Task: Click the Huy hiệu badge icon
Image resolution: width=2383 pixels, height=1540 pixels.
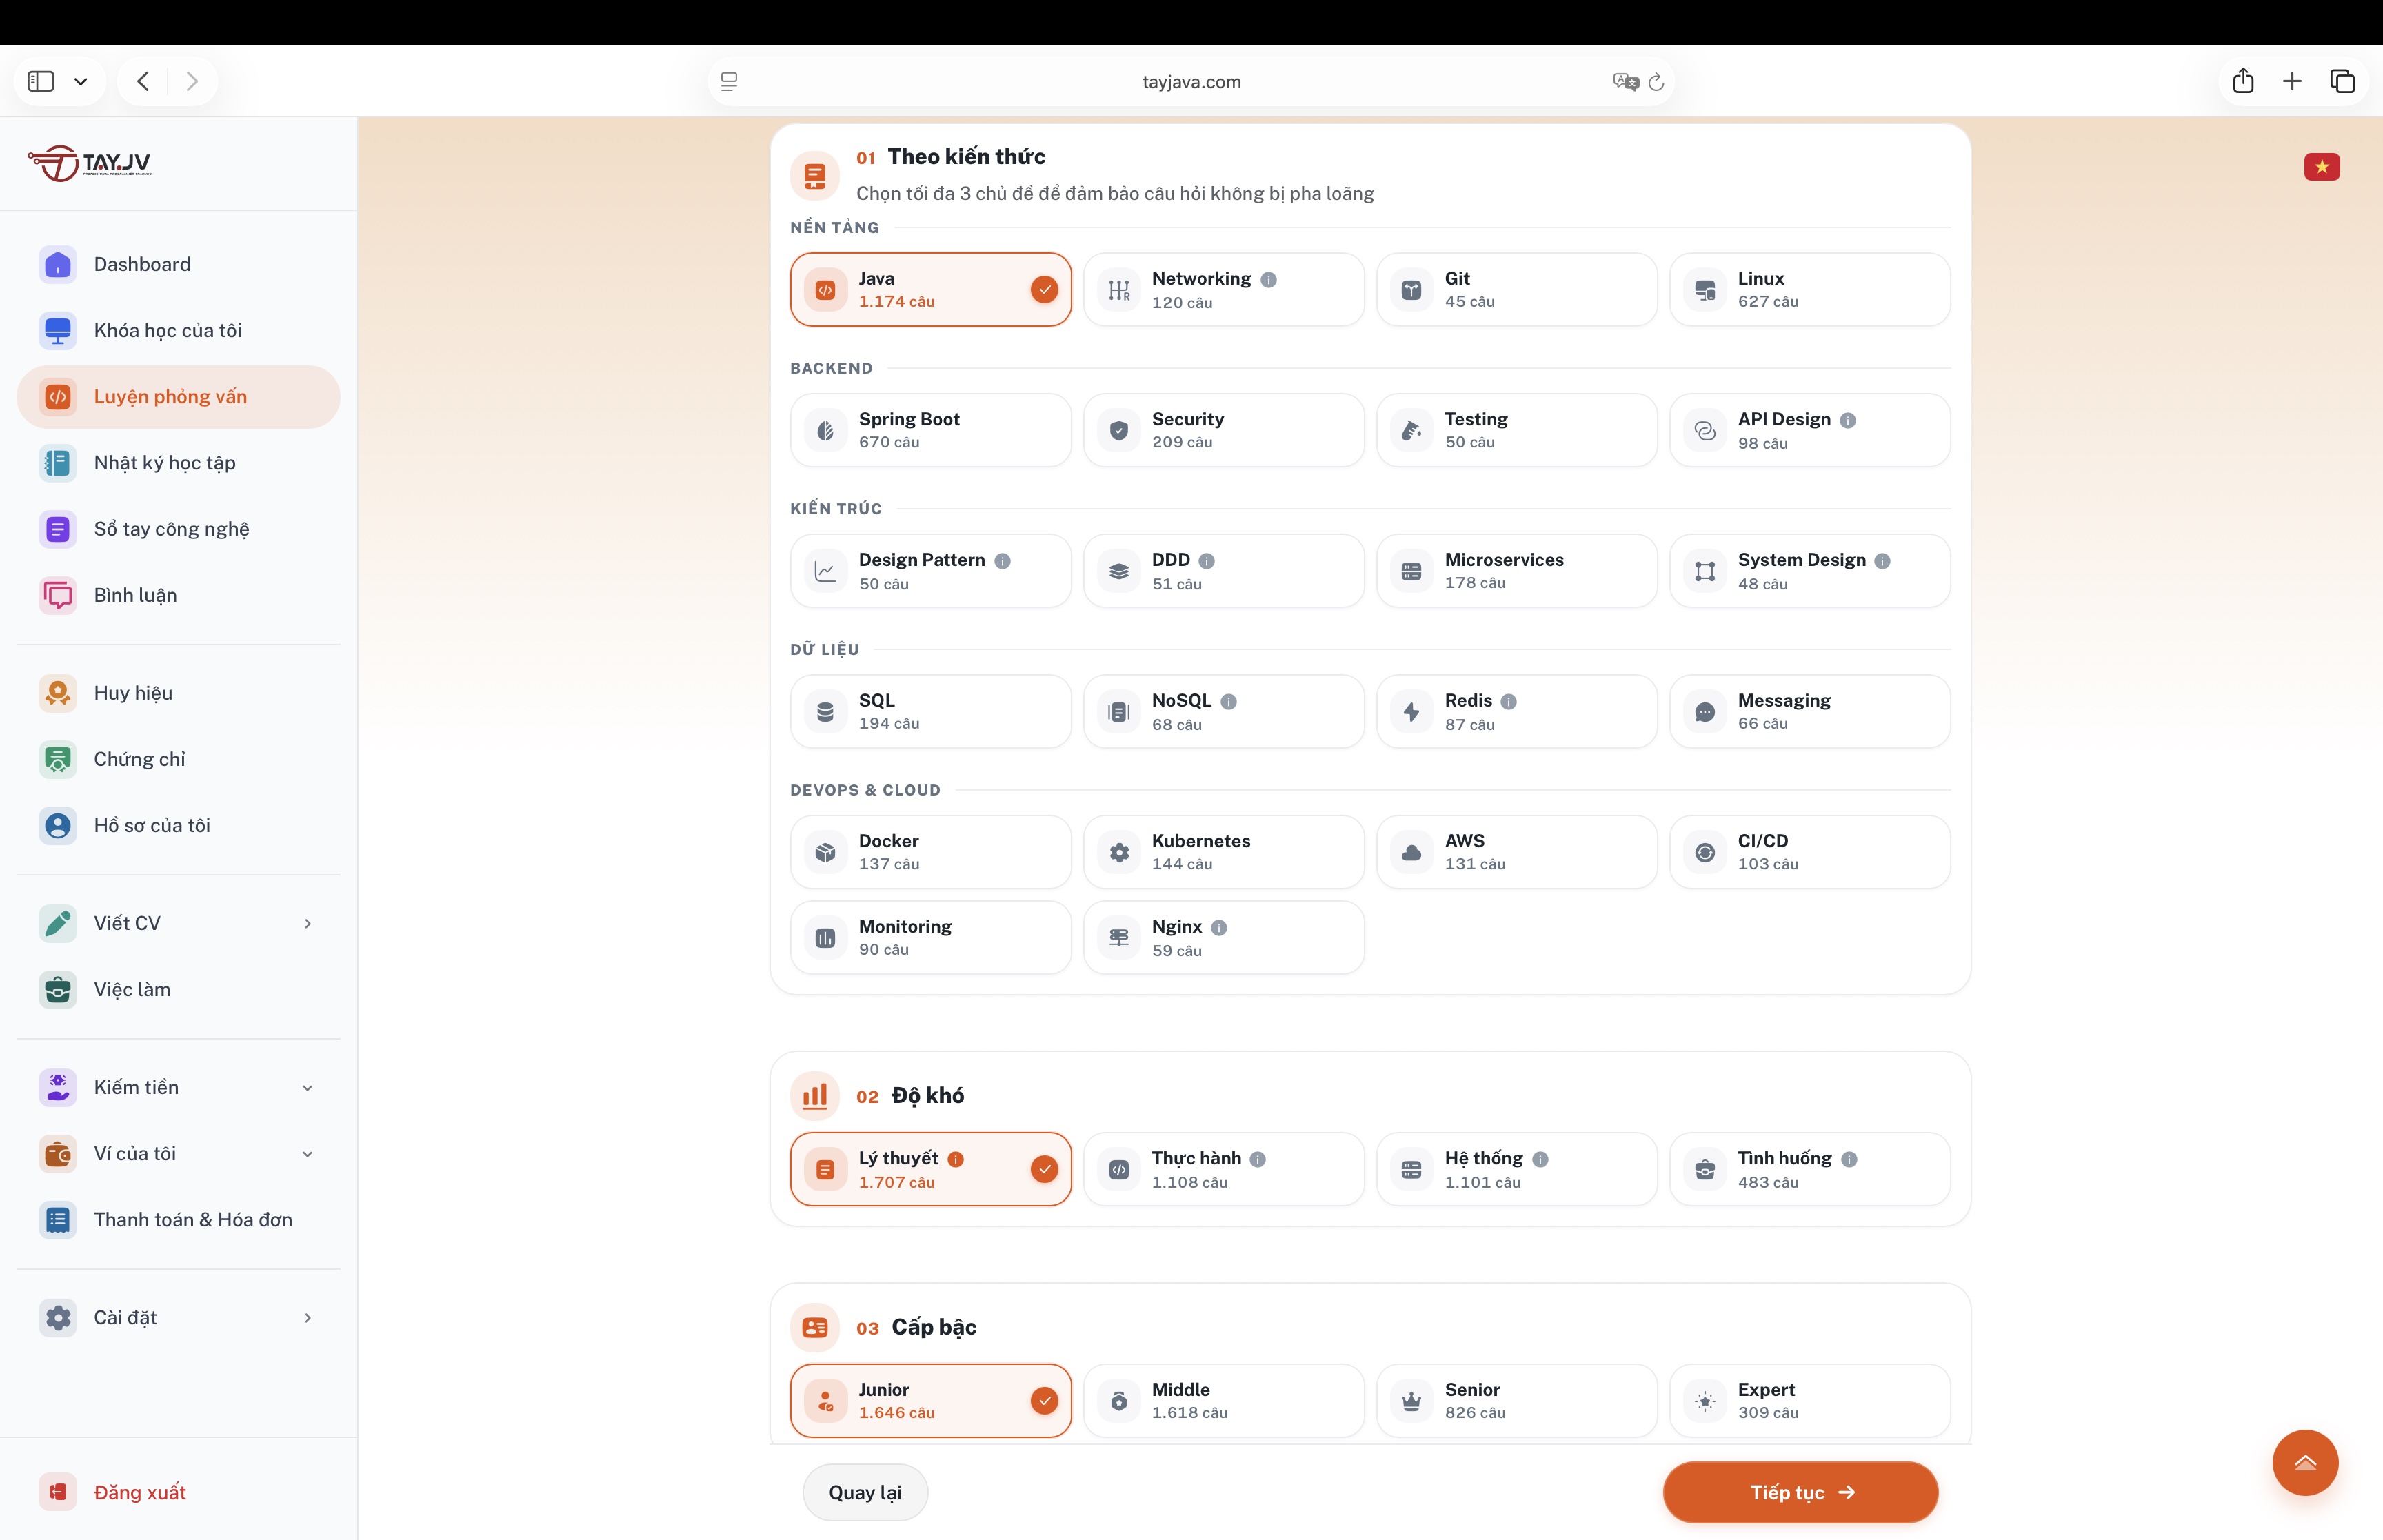Action: [58, 693]
